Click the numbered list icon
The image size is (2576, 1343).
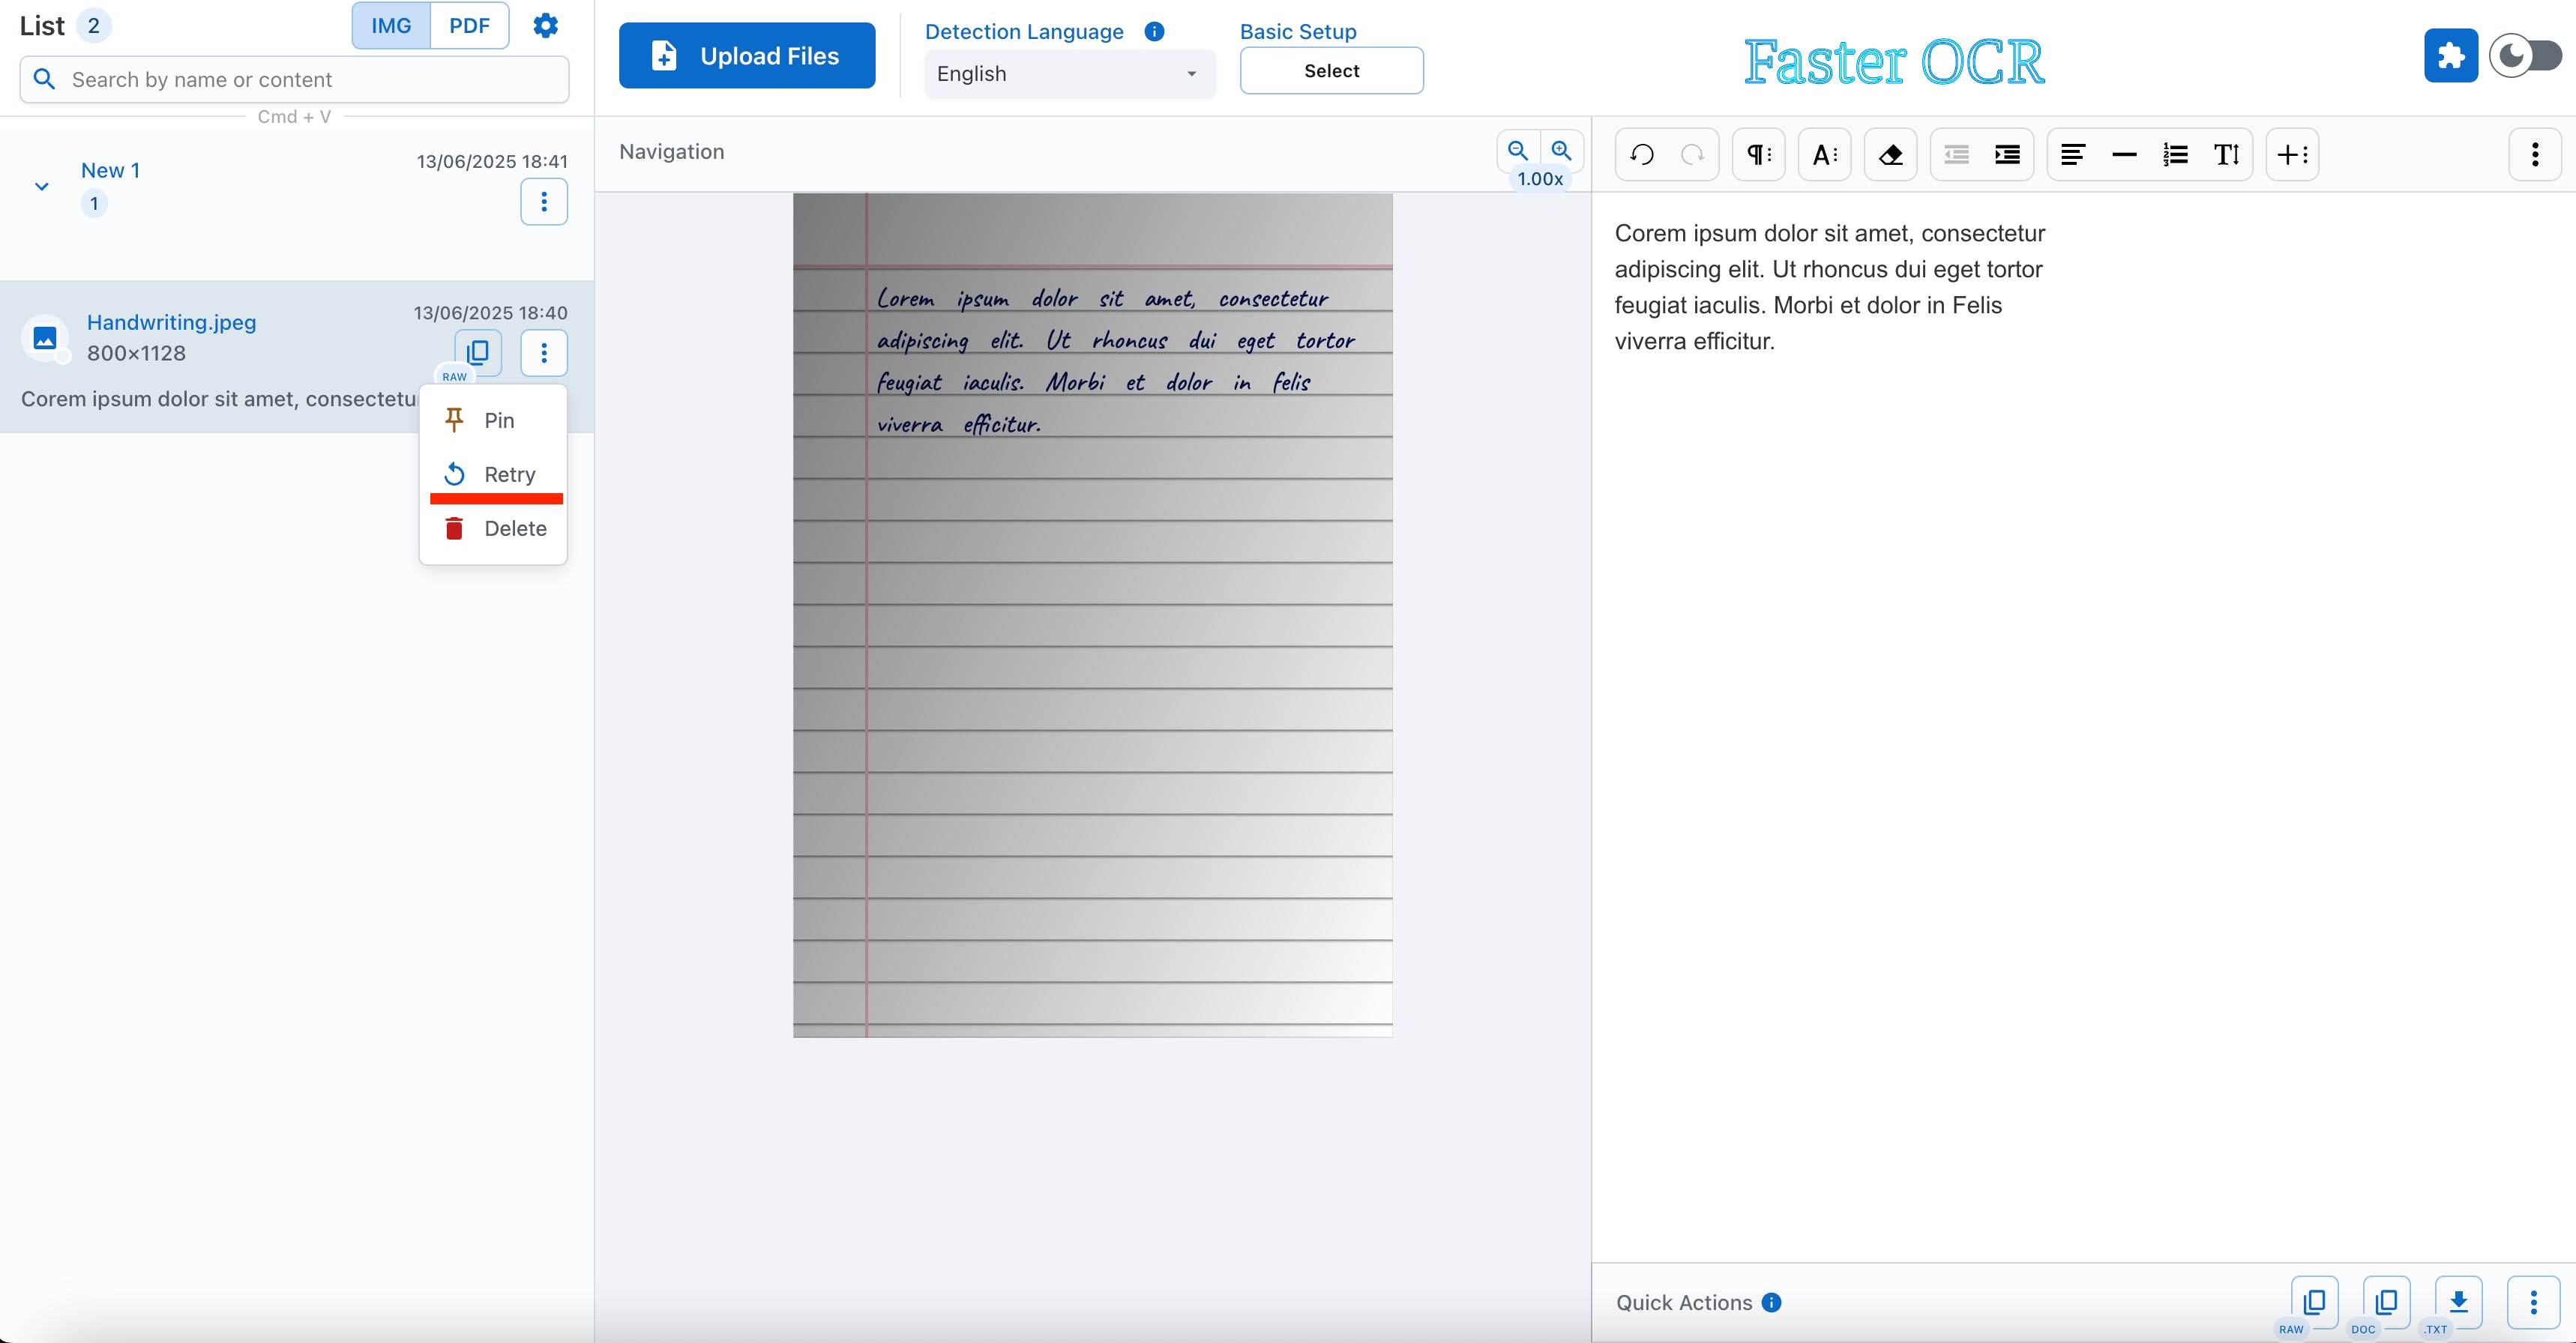2175,155
